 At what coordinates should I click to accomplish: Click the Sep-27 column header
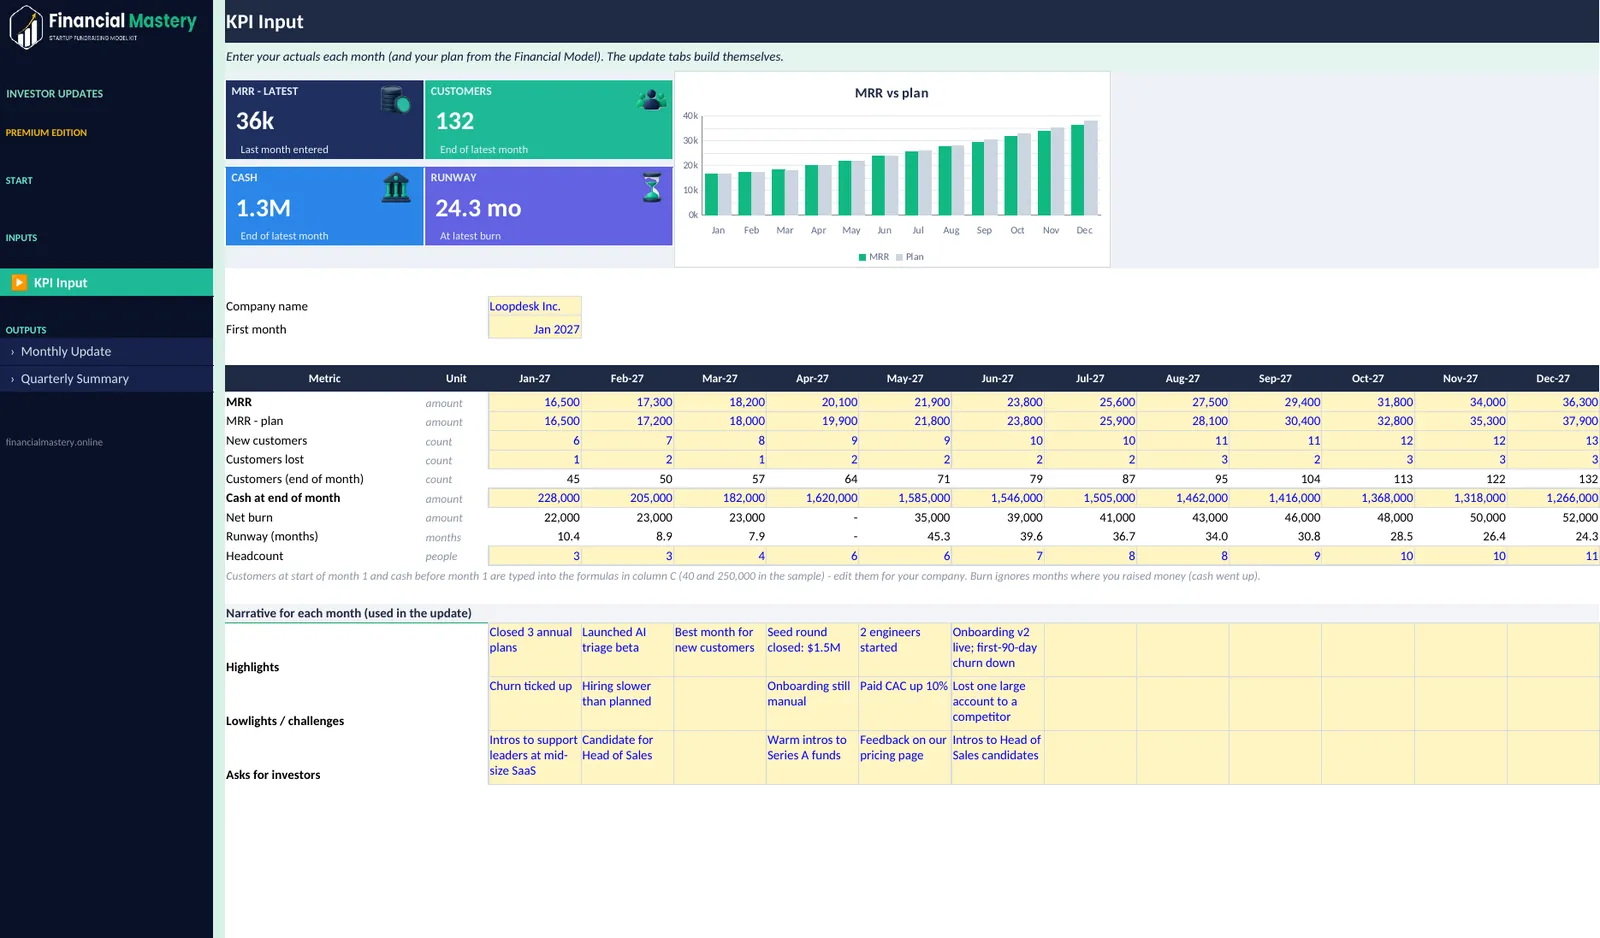tap(1275, 379)
